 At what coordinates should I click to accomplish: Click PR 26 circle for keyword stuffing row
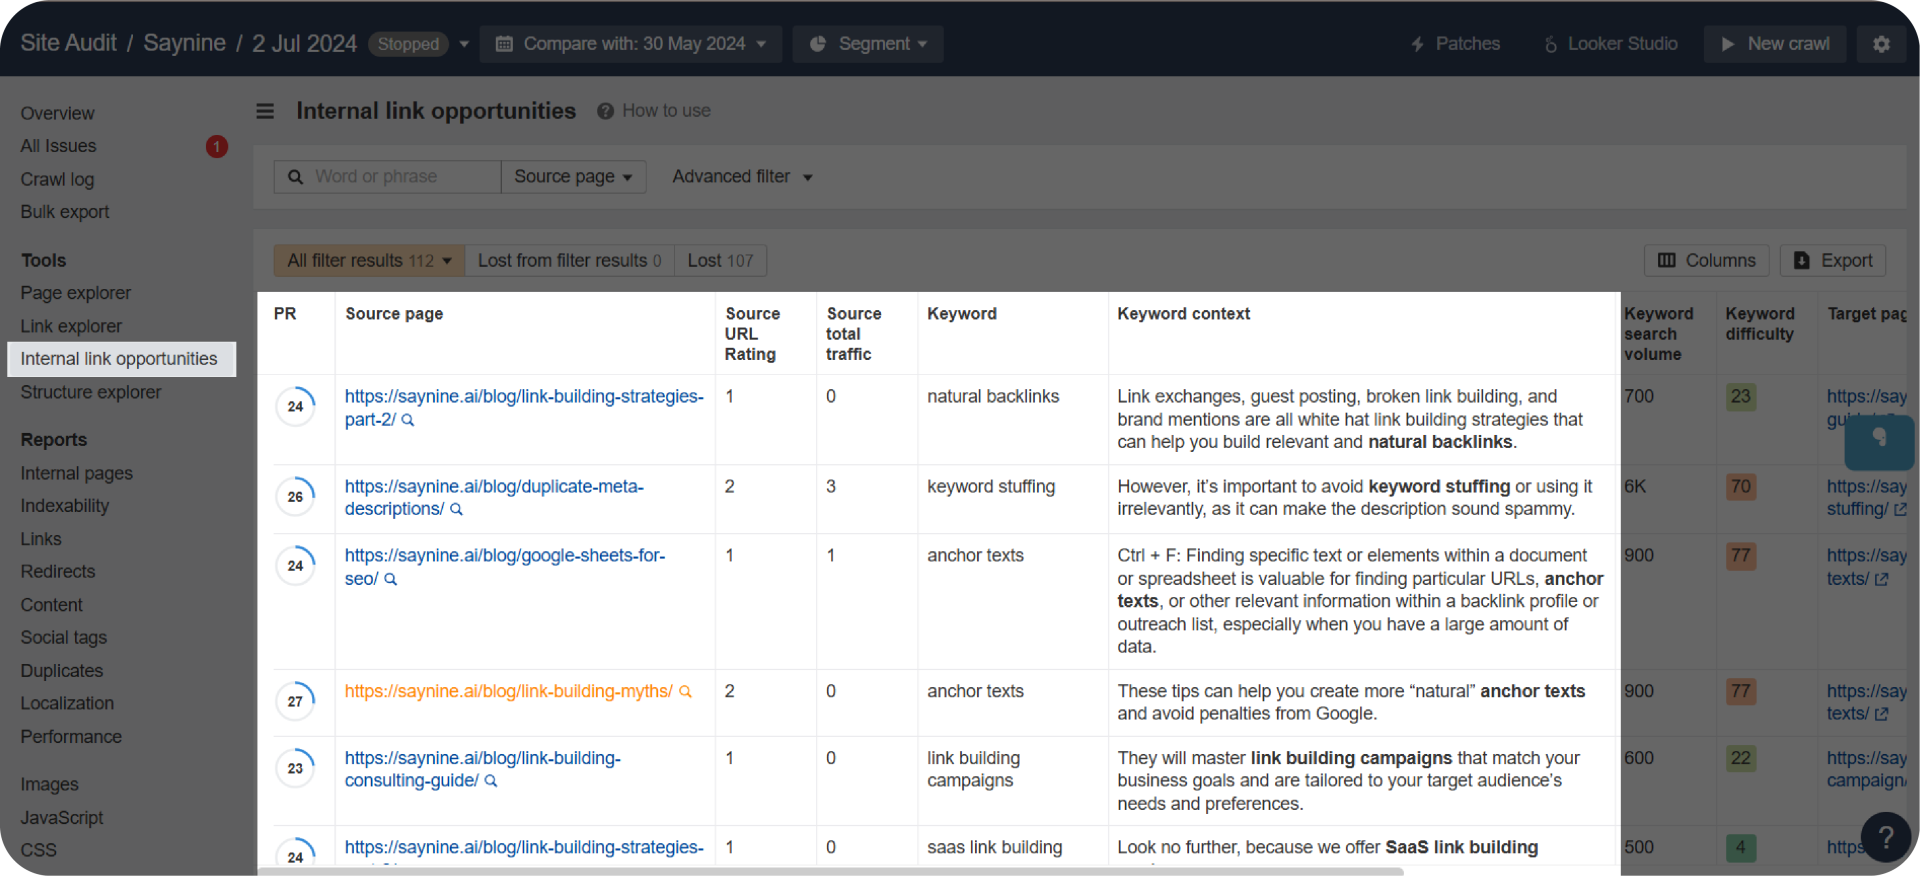295,497
